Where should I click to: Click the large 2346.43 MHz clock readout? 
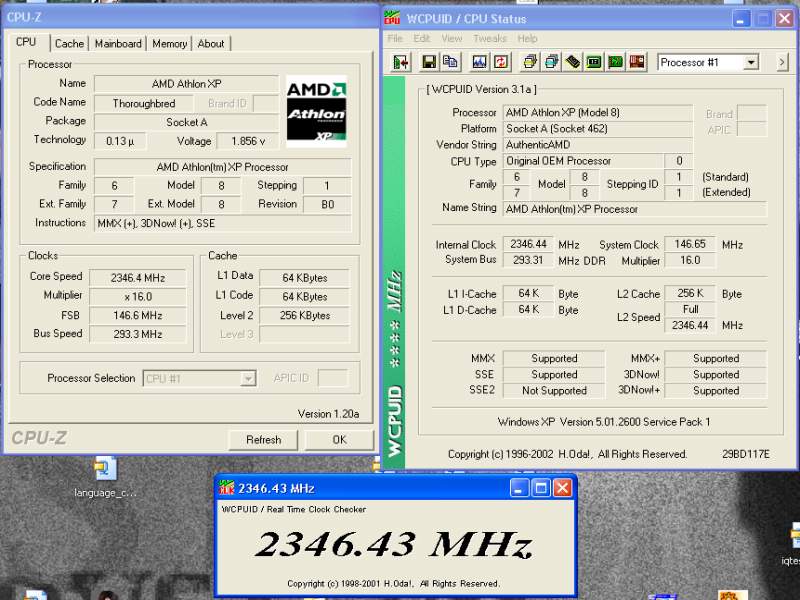(394, 544)
